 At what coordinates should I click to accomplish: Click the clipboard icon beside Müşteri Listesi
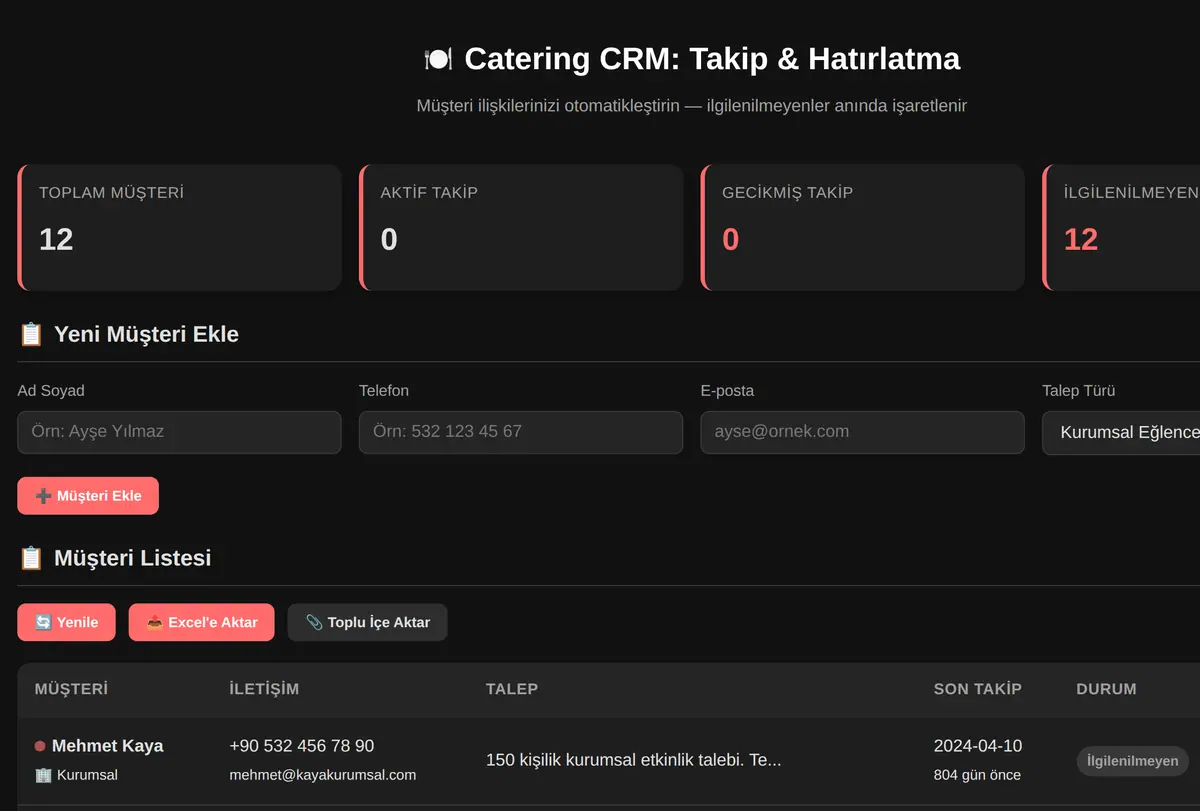click(x=31, y=558)
